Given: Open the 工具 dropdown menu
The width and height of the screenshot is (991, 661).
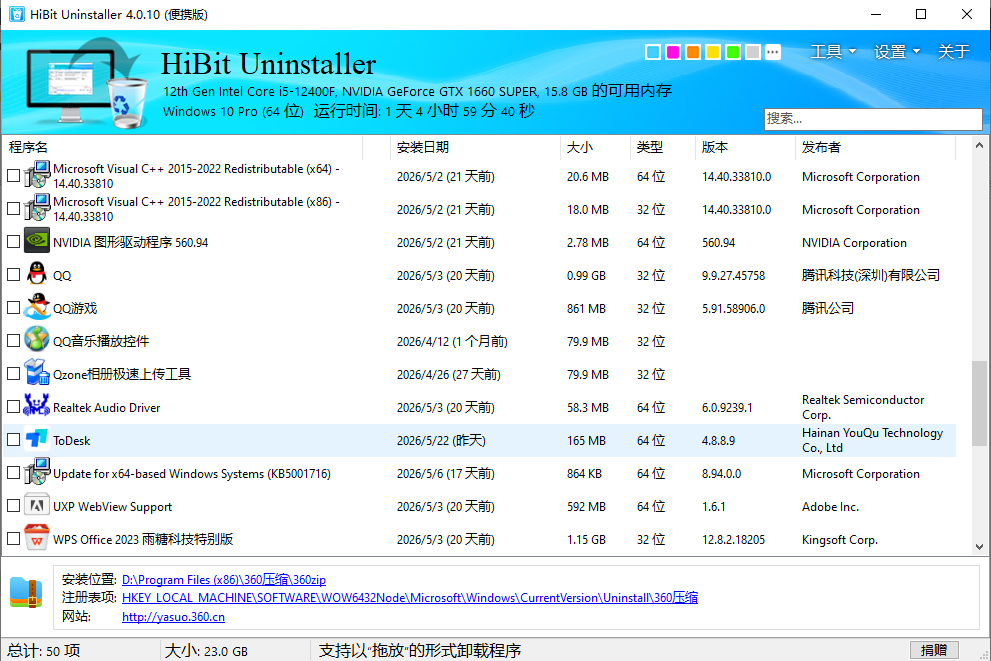Looking at the screenshot, I should point(833,52).
